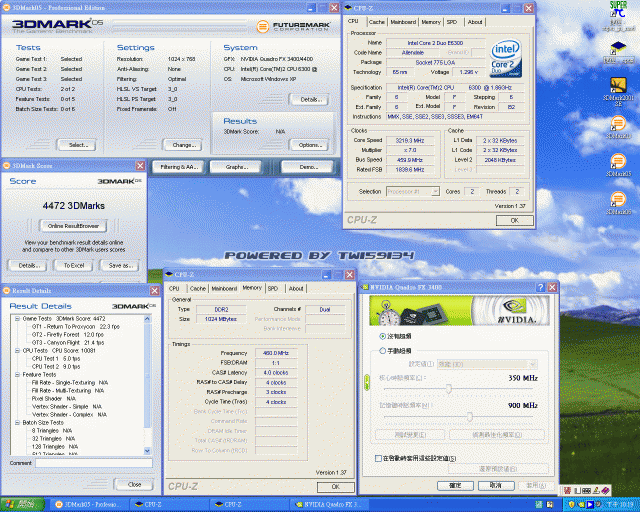This screenshot has height=512, width=640.
Task: Click the 4472 3DMarks score text
Action: 73,206
